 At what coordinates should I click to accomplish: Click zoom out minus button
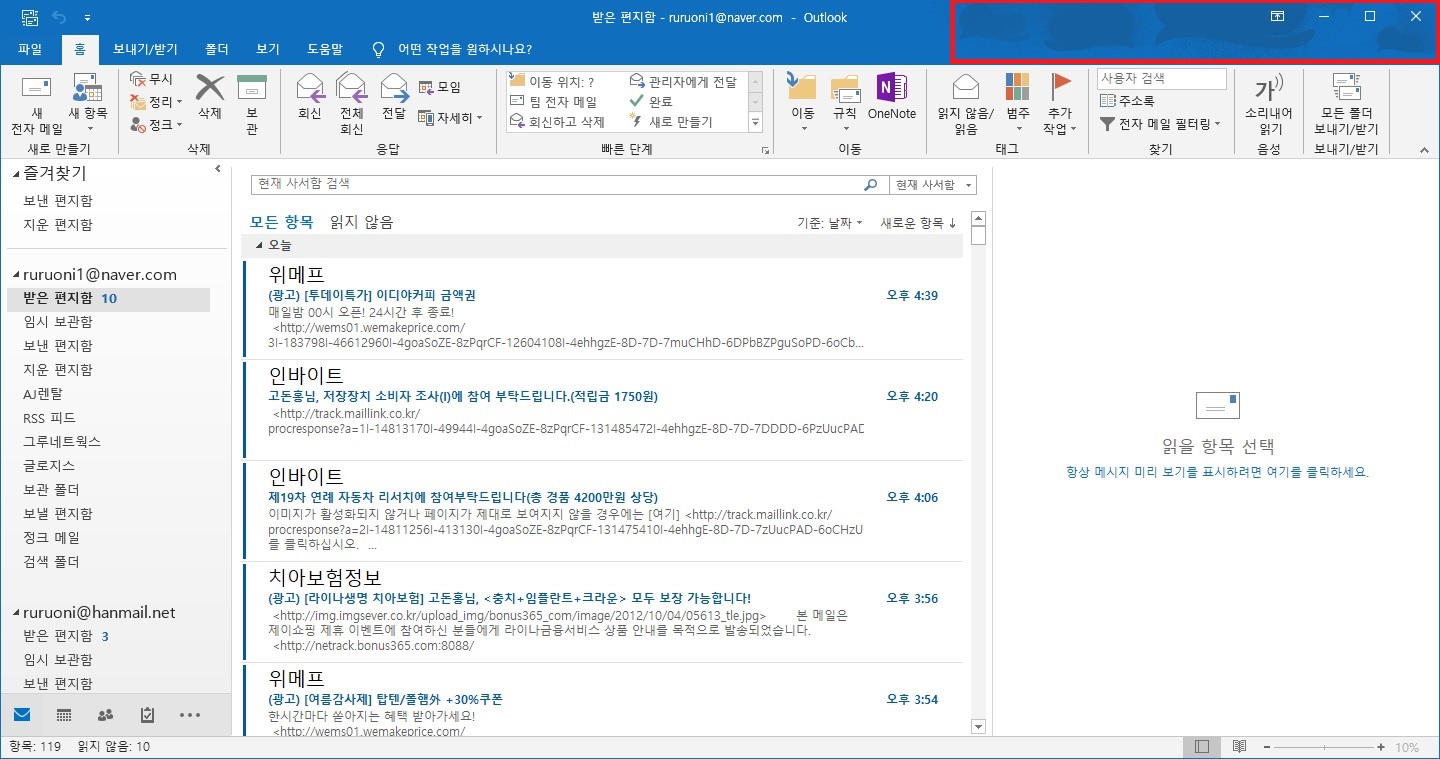pyautogui.click(x=1268, y=747)
